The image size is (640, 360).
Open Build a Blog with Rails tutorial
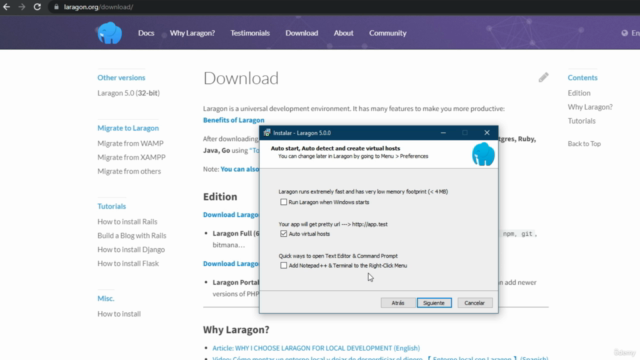click(132, 236)
